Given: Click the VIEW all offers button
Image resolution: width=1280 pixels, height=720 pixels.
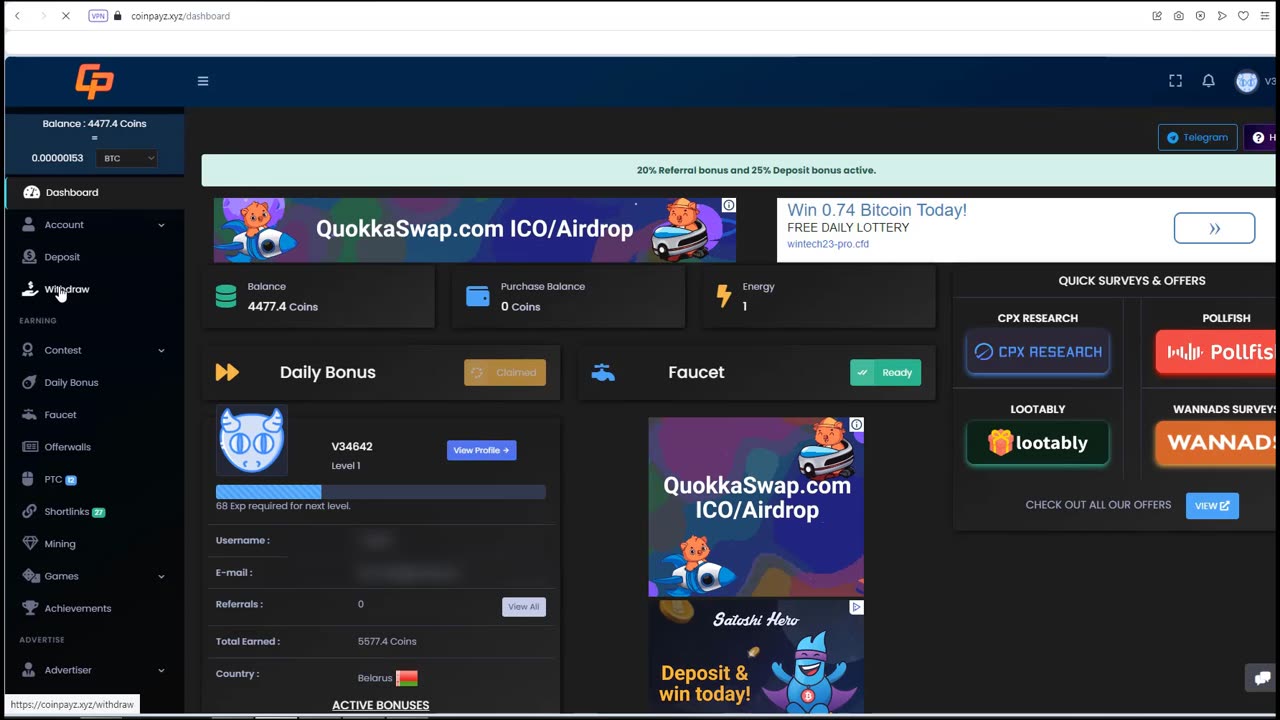Looking at the screenshot, I should pos(1212,505).
